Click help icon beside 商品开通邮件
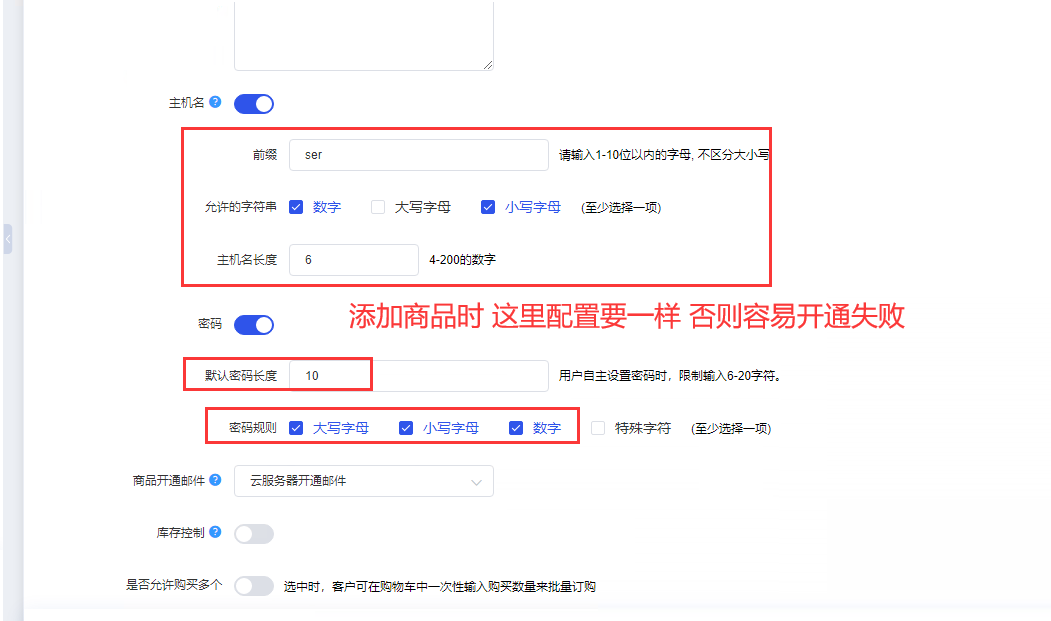 point(215,479)
